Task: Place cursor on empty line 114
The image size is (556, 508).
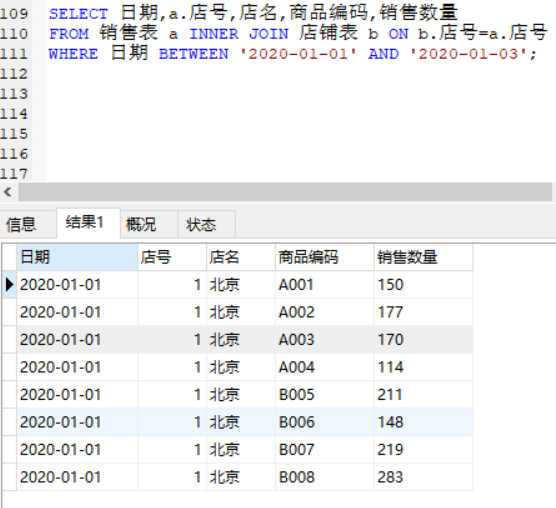Action: coord(301,114)
